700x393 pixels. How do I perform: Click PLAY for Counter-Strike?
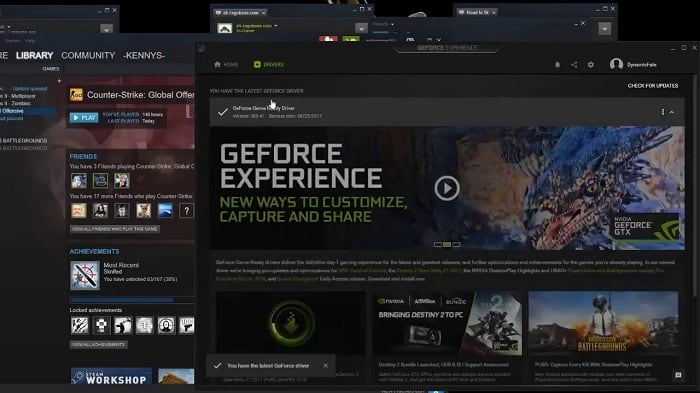84,117
